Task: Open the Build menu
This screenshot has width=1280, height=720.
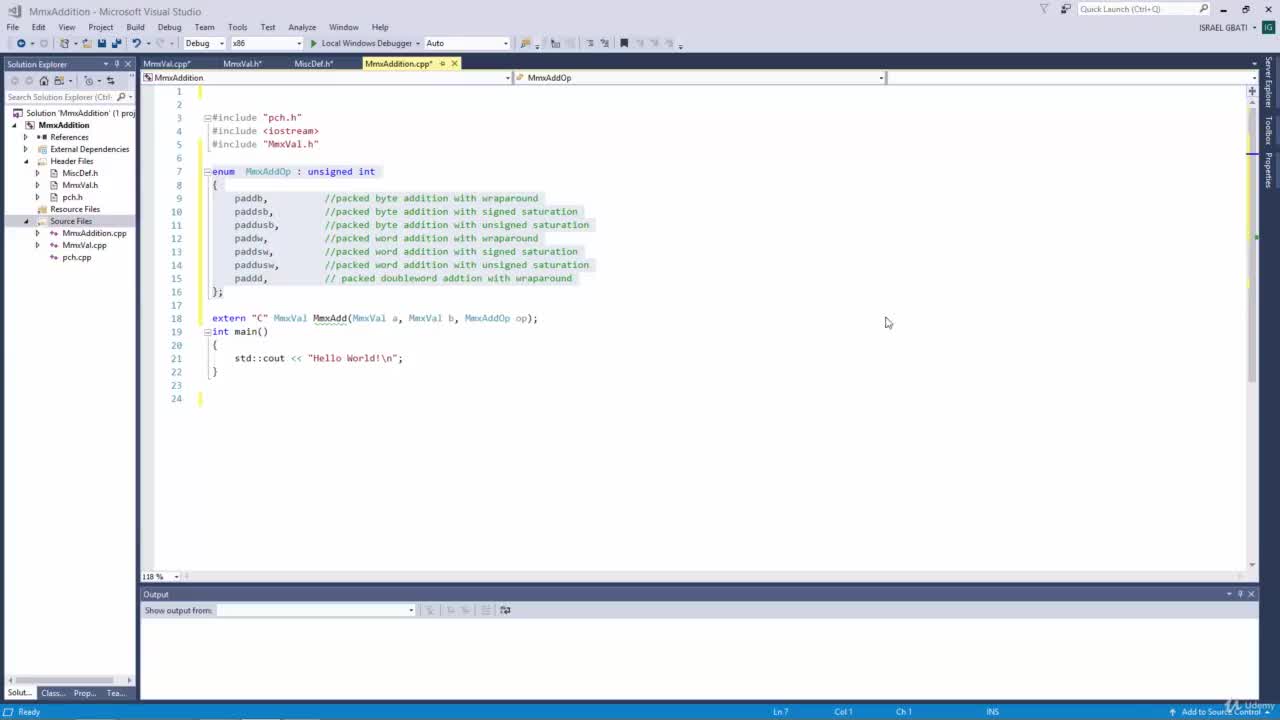Action: 135,27
